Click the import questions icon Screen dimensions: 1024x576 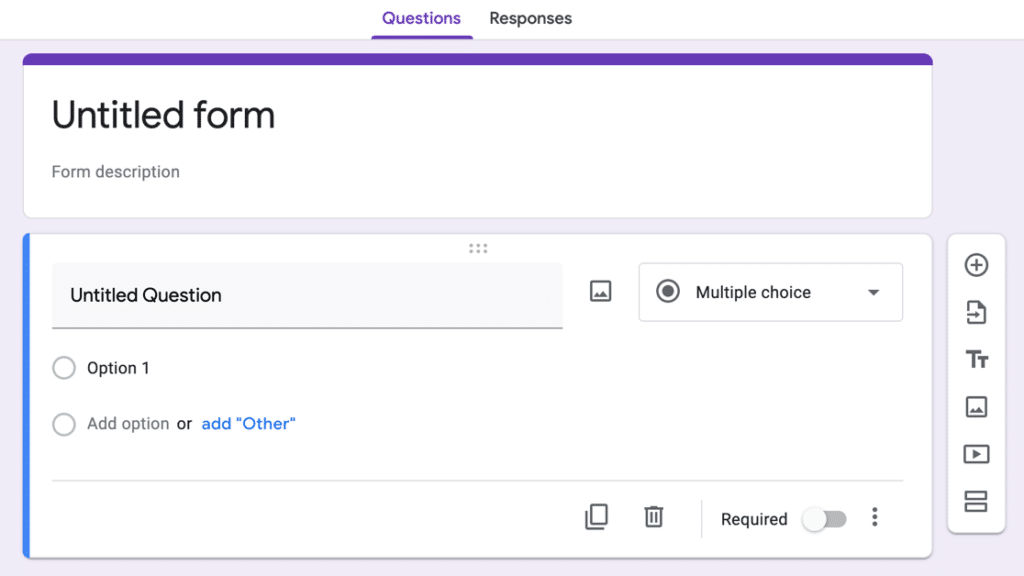coord(977,312)
